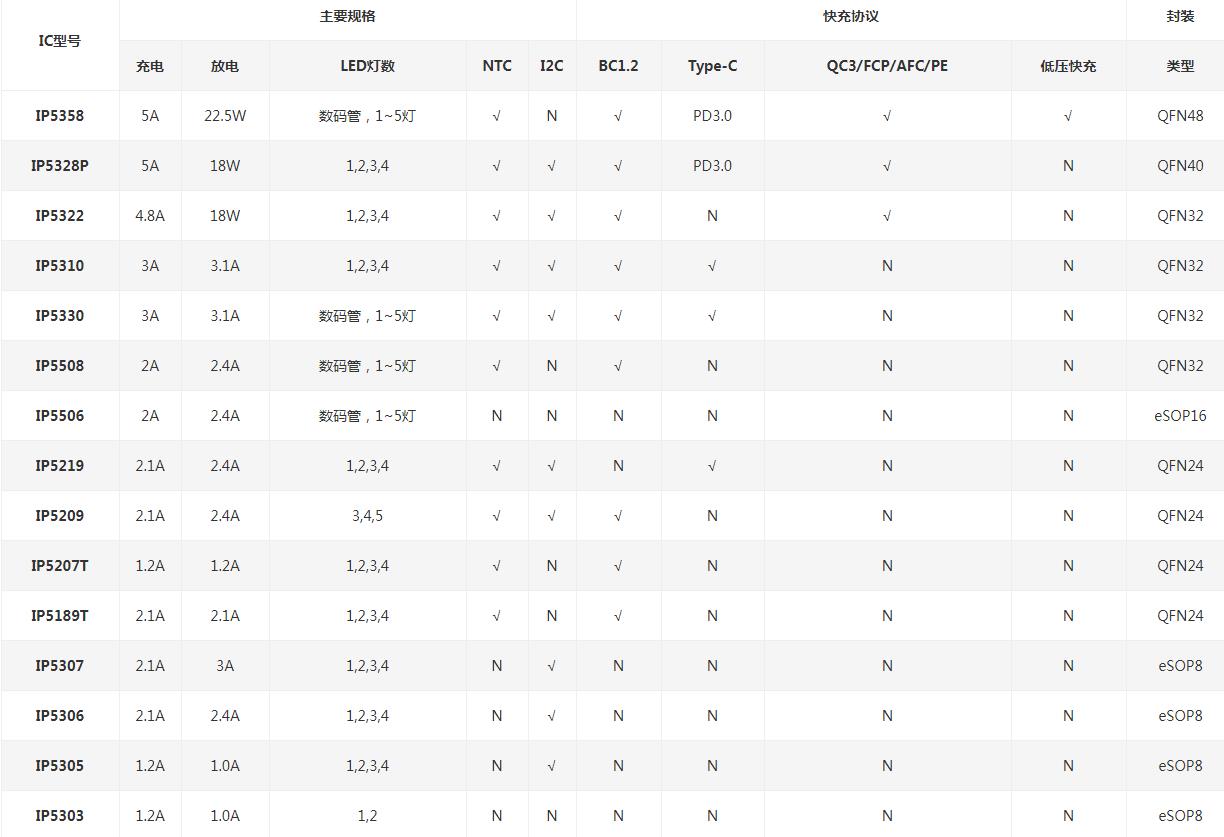
Task: Select the IP5219 model name
Action: tap(60, 466)
